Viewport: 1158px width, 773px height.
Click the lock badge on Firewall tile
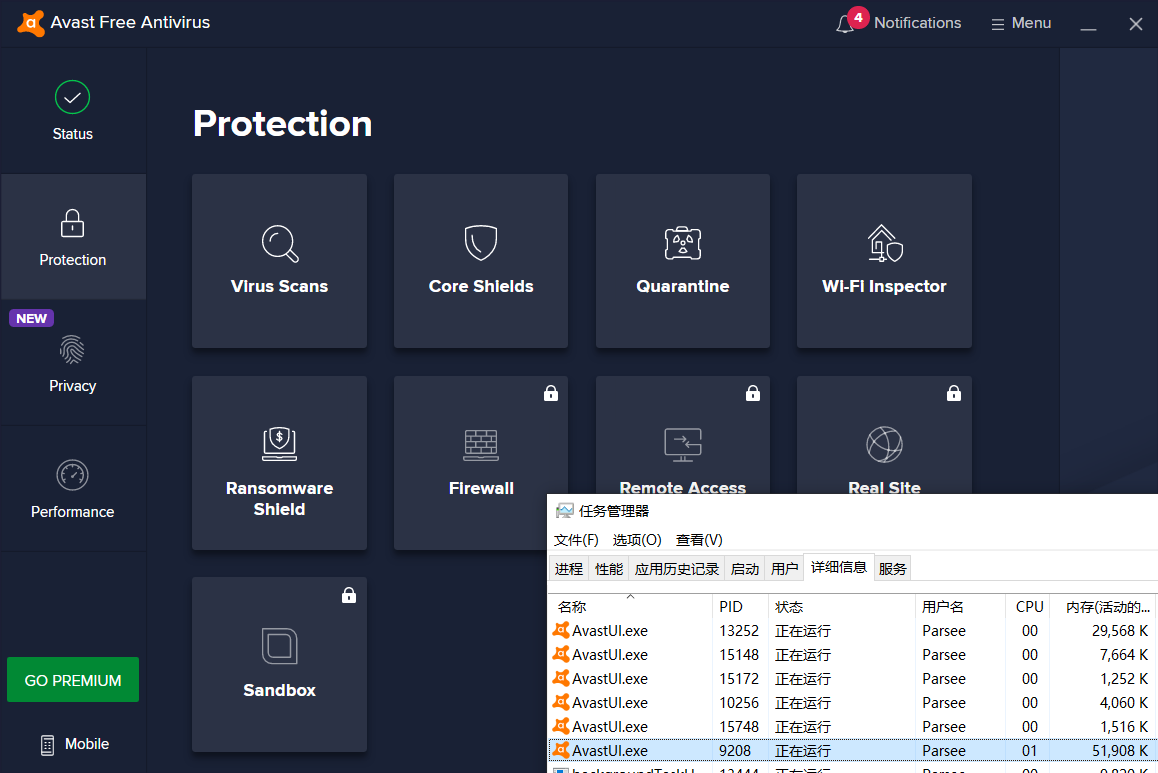551,393
